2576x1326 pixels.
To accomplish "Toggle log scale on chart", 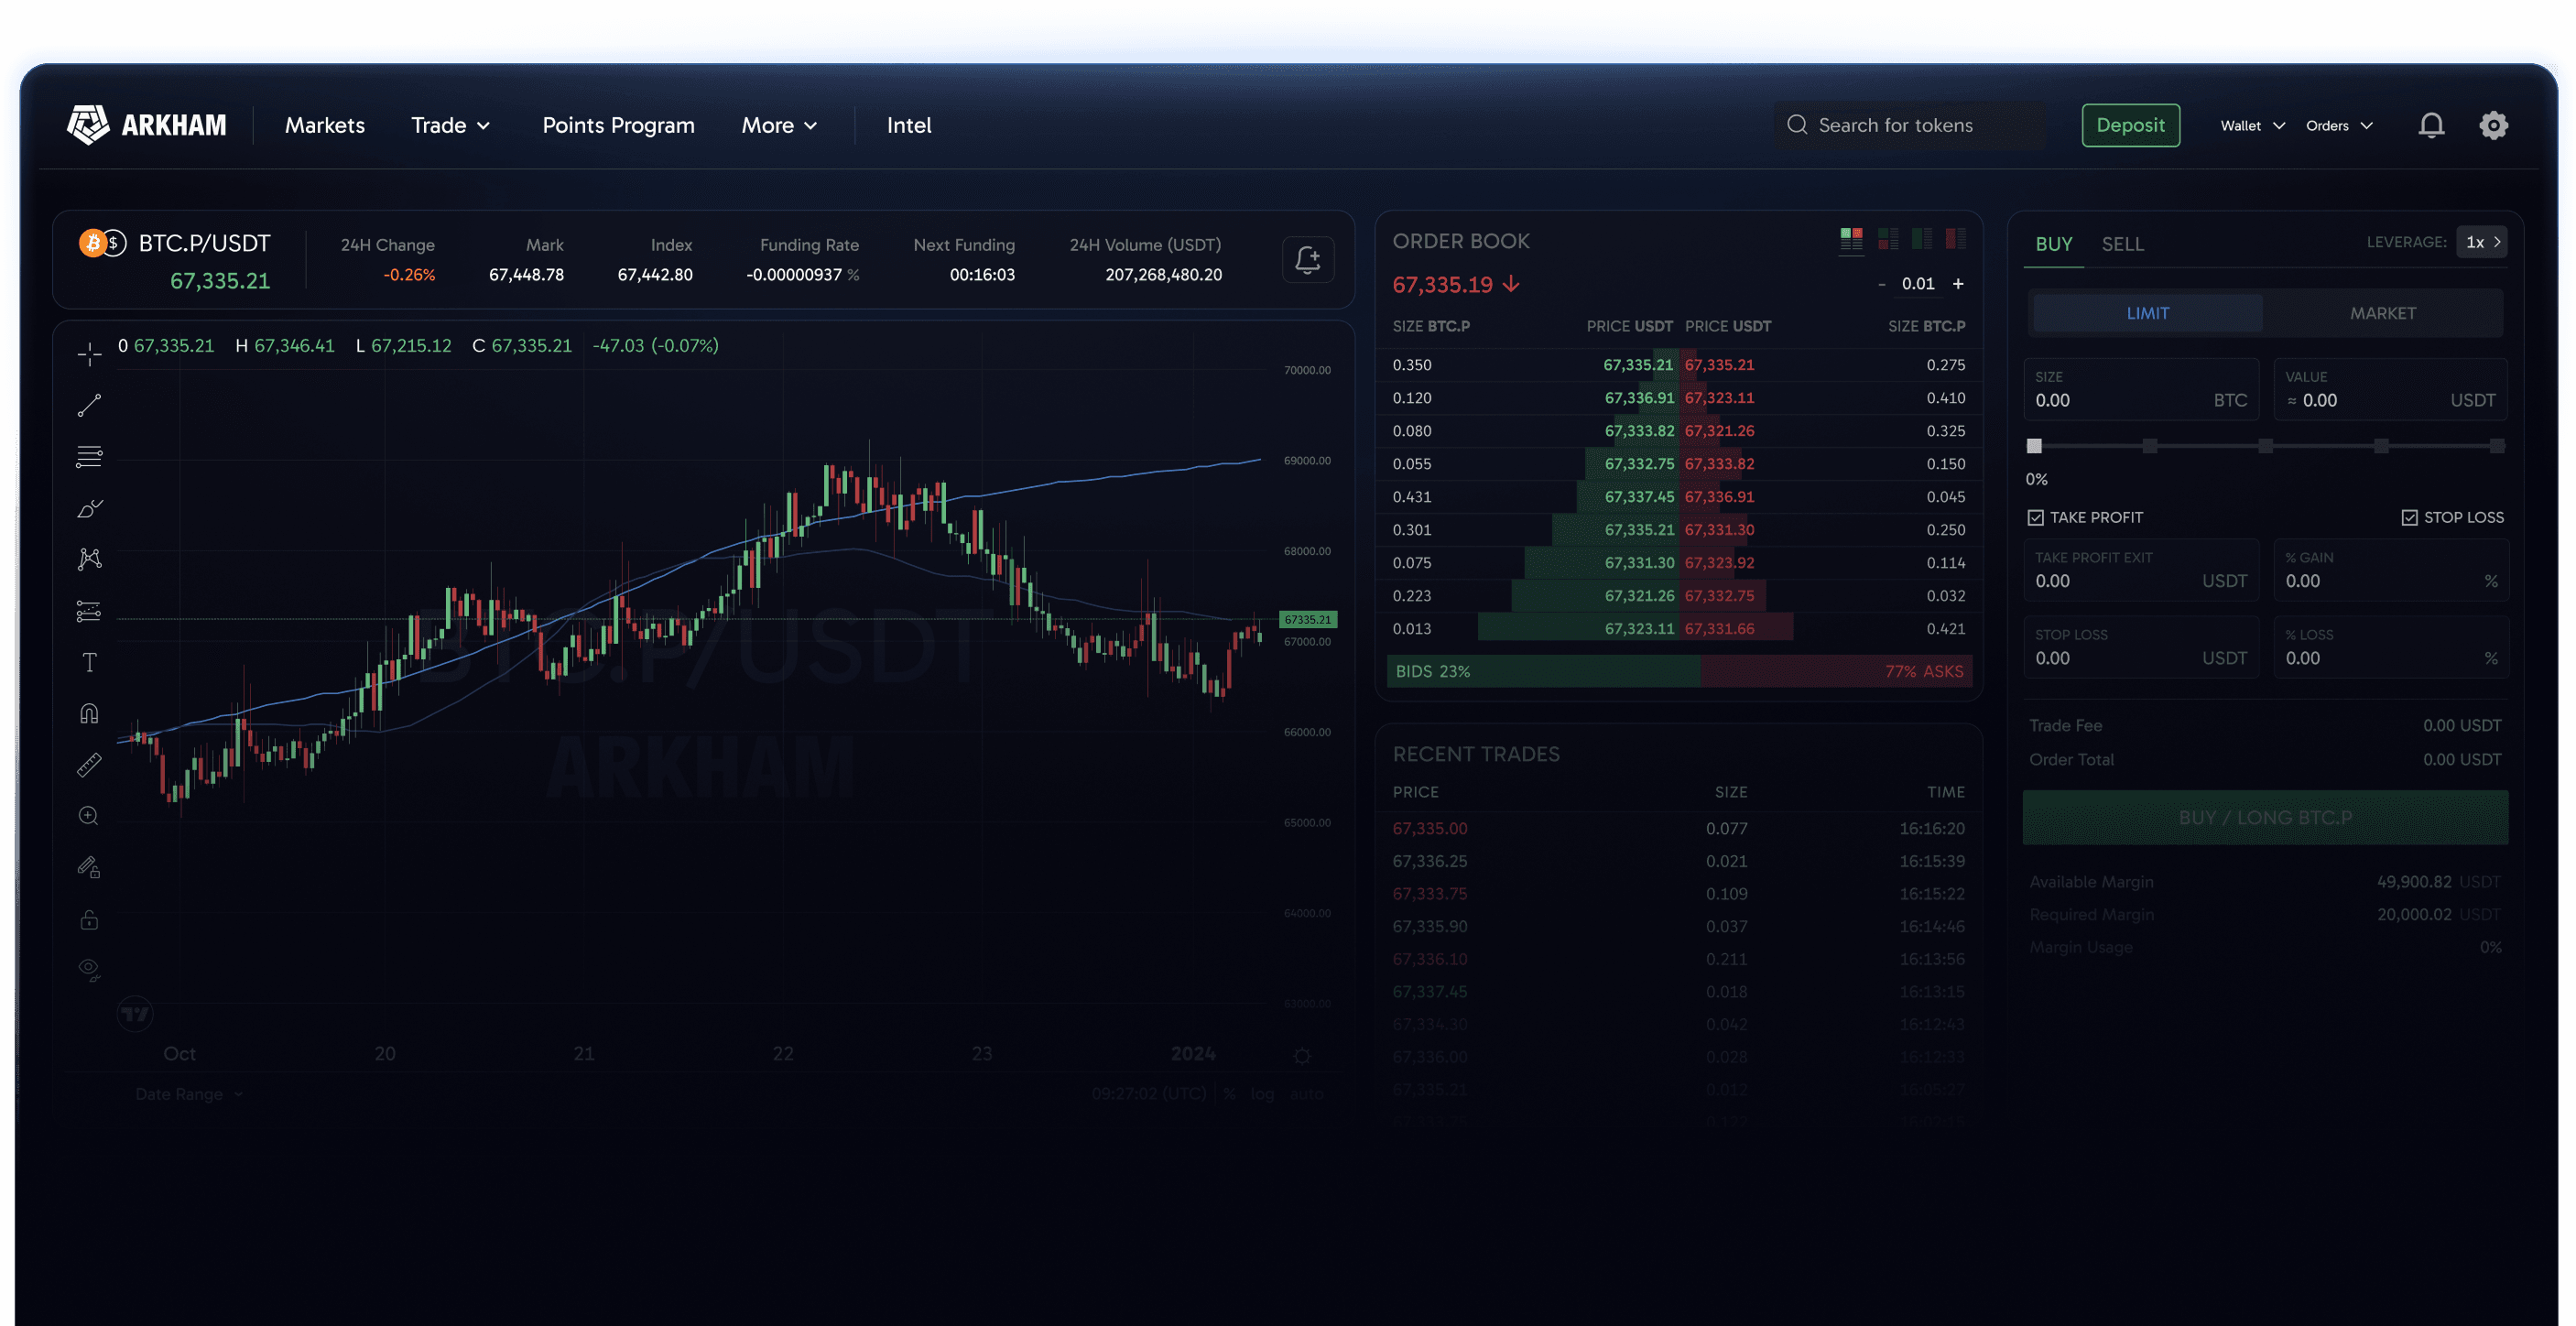I will pos(1262,1094).
